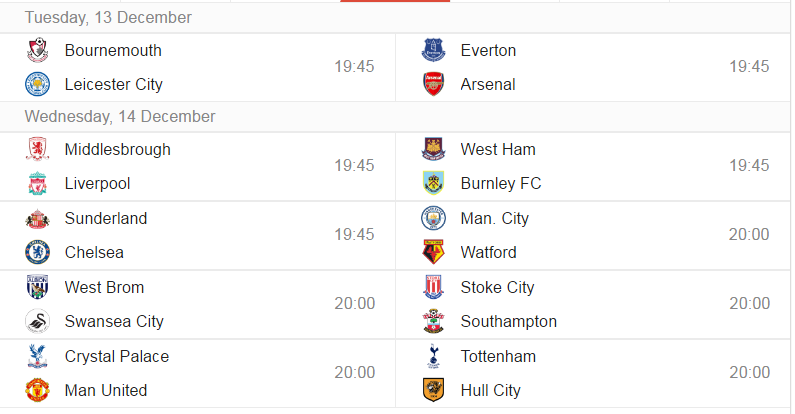This screenshot has height=414, width=795.
Task: Click the Liverpool club crest
Action: [38, 183]
